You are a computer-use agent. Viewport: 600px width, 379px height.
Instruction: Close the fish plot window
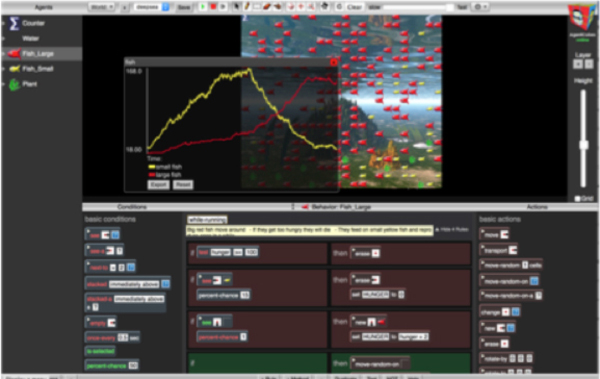[x=333, y=62]
